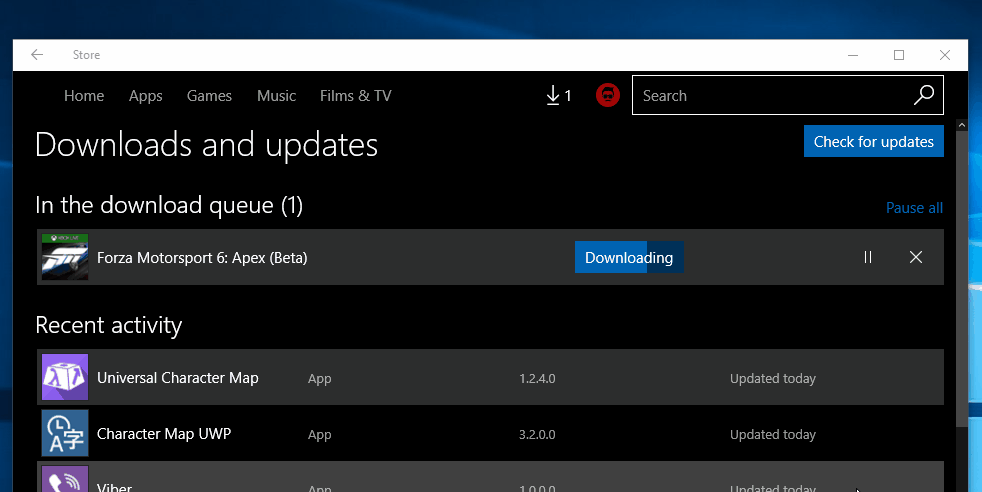Viewport: 982px width, 492px height.
Task: Open the downloads indicator showing 1
Action: [x=559, y=96]
